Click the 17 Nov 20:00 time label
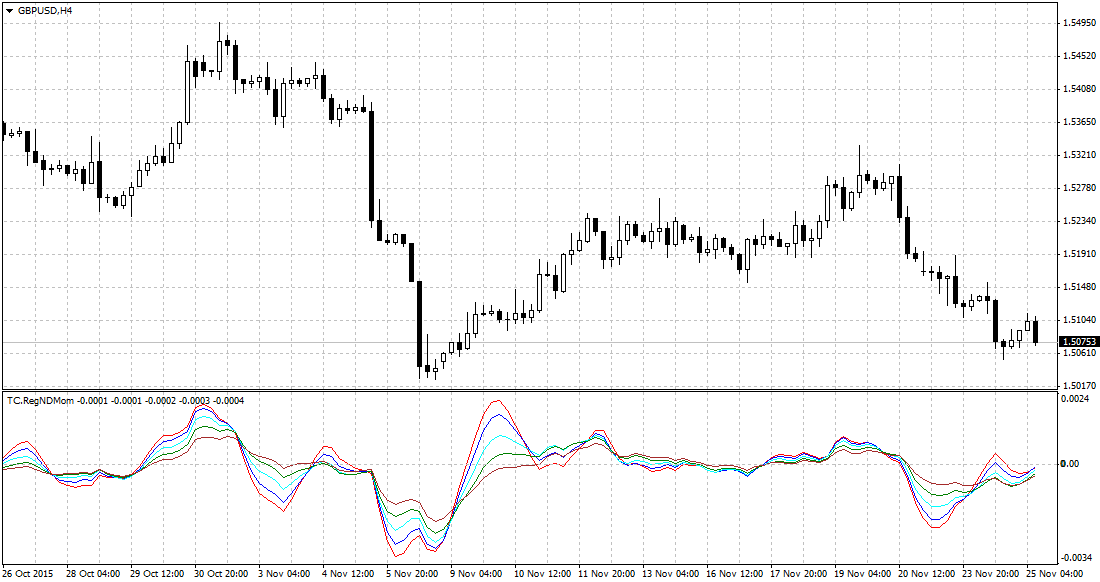 tap(798, 574)
